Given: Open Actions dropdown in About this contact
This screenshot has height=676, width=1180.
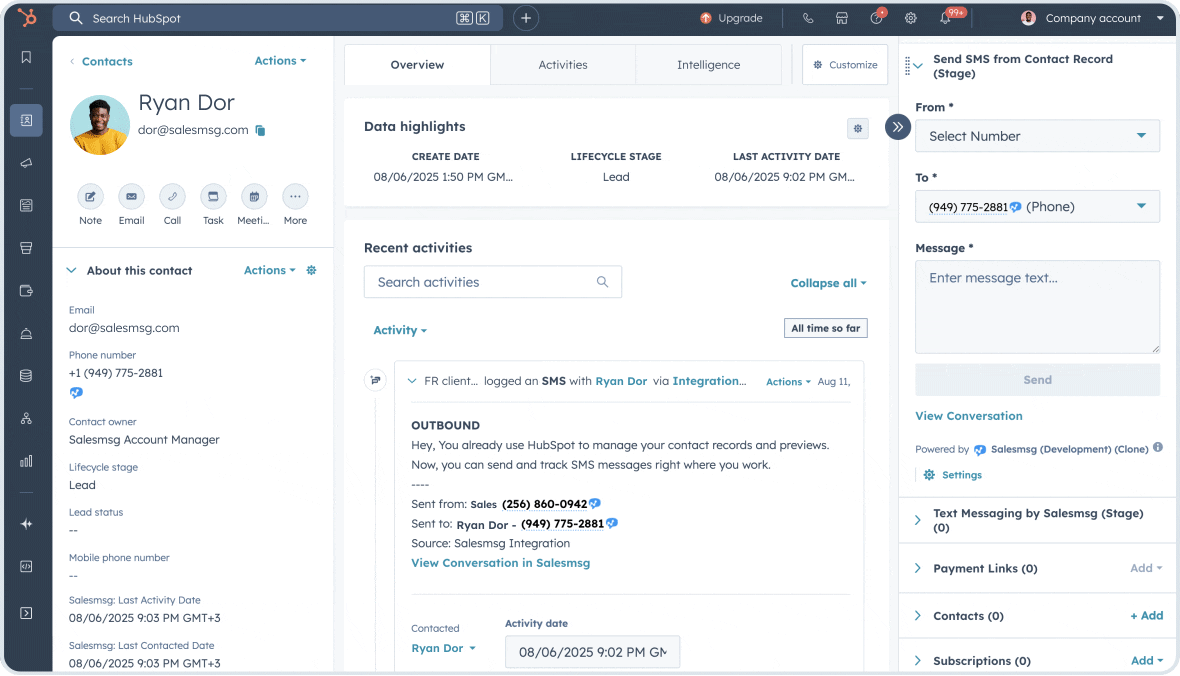Looking at the screenshot, I should 269,270.
